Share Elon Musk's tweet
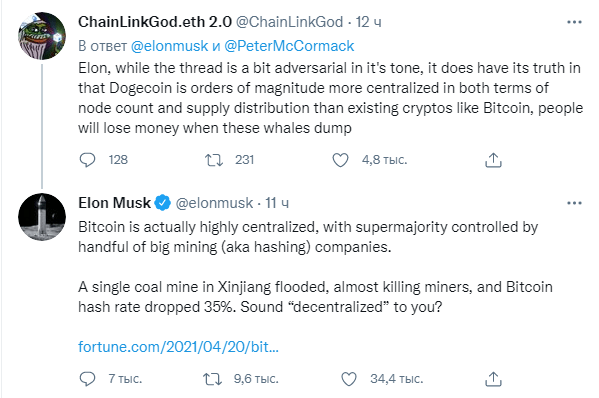599x398 pixels. [493, 379]
